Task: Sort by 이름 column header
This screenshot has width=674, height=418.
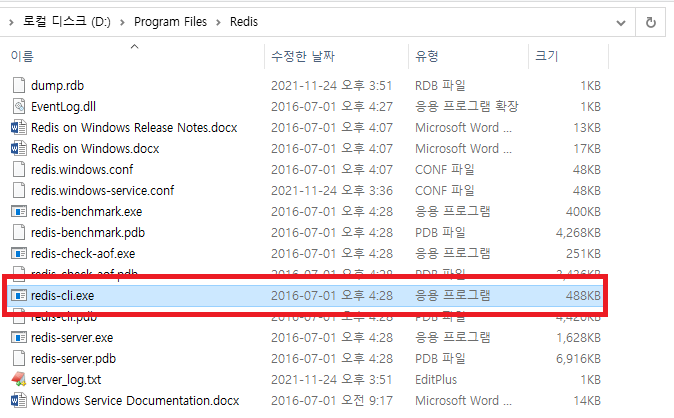Action: click(x=135, y=56)
